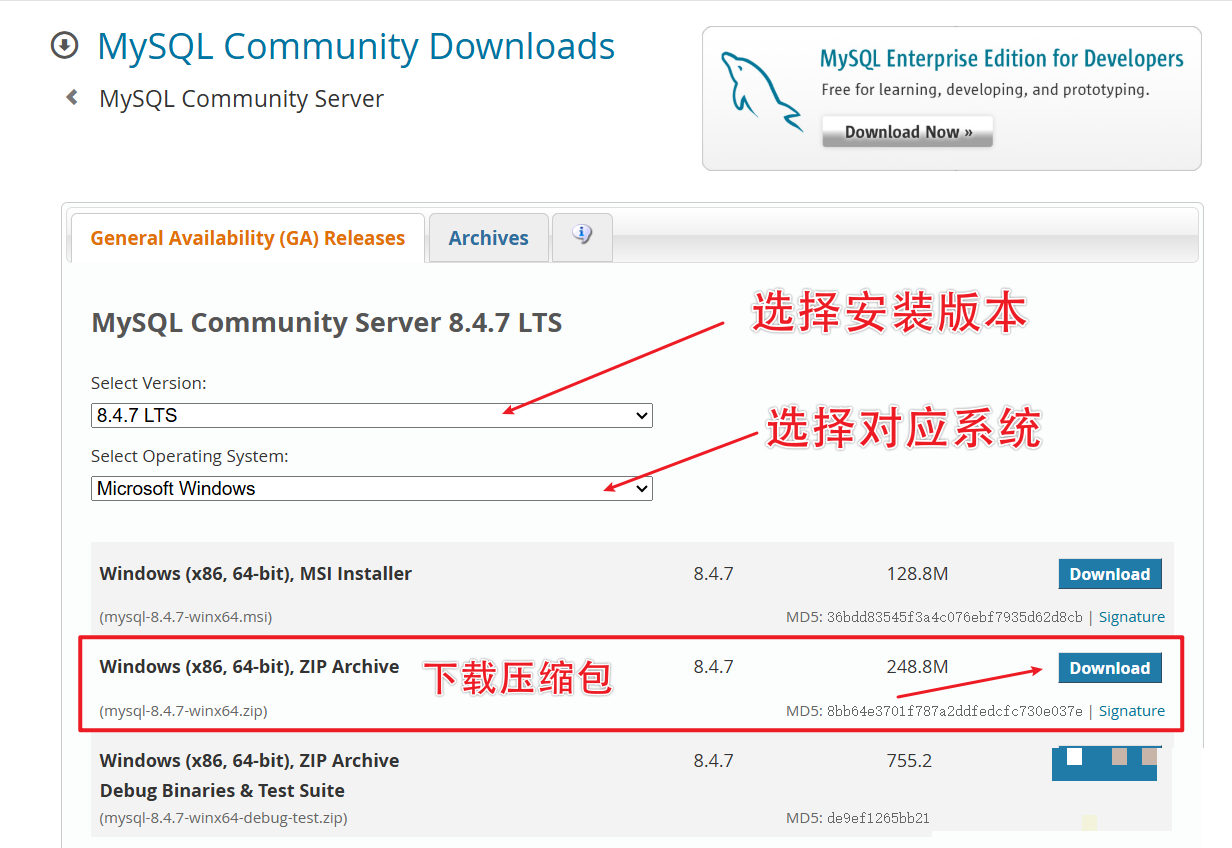Open Signature link for MSI Installer

[1132, 617]
